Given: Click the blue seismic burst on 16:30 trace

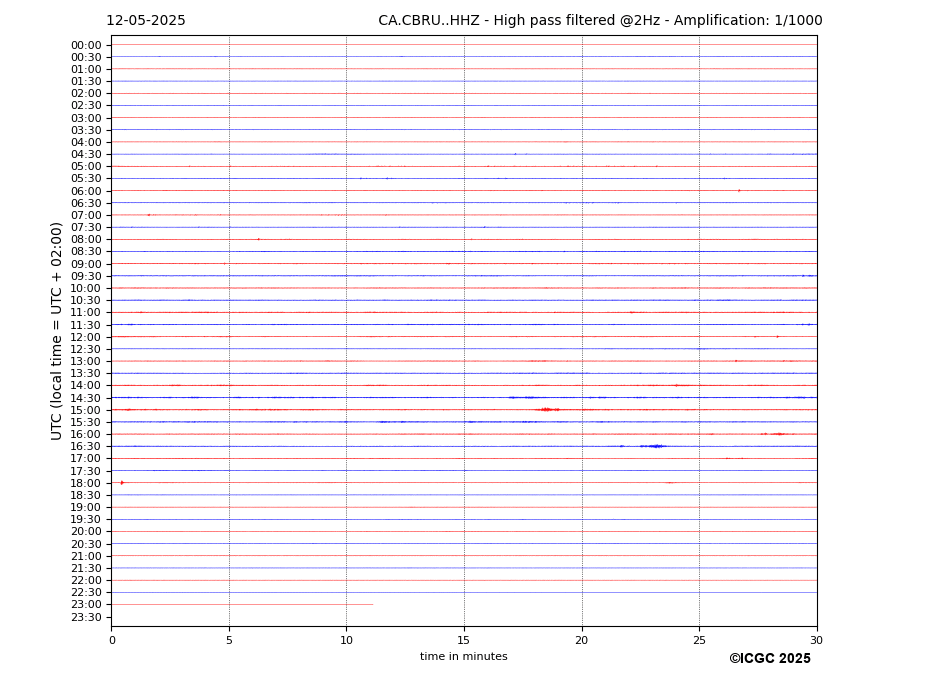Looking at the screenshot, I should (653, 446).
